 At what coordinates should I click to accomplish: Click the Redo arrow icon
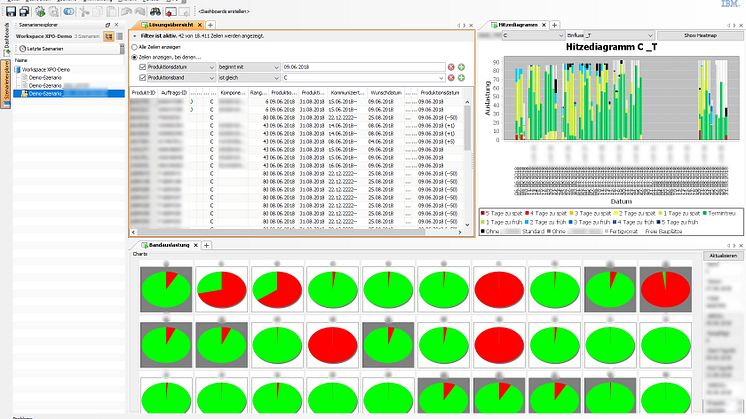(140, 11)
